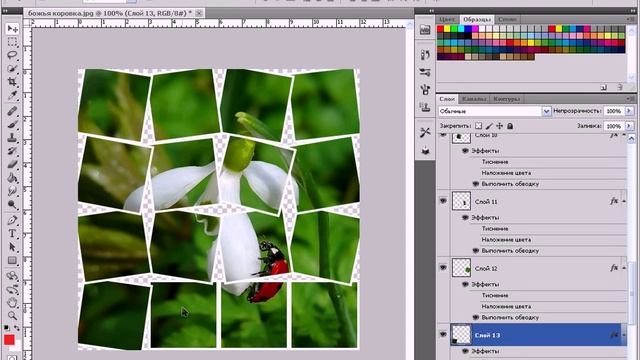This screenshot has width=640, height=360.
Task: Select the 3D Camera Orbit tool
Action: [x=12, y=289]
